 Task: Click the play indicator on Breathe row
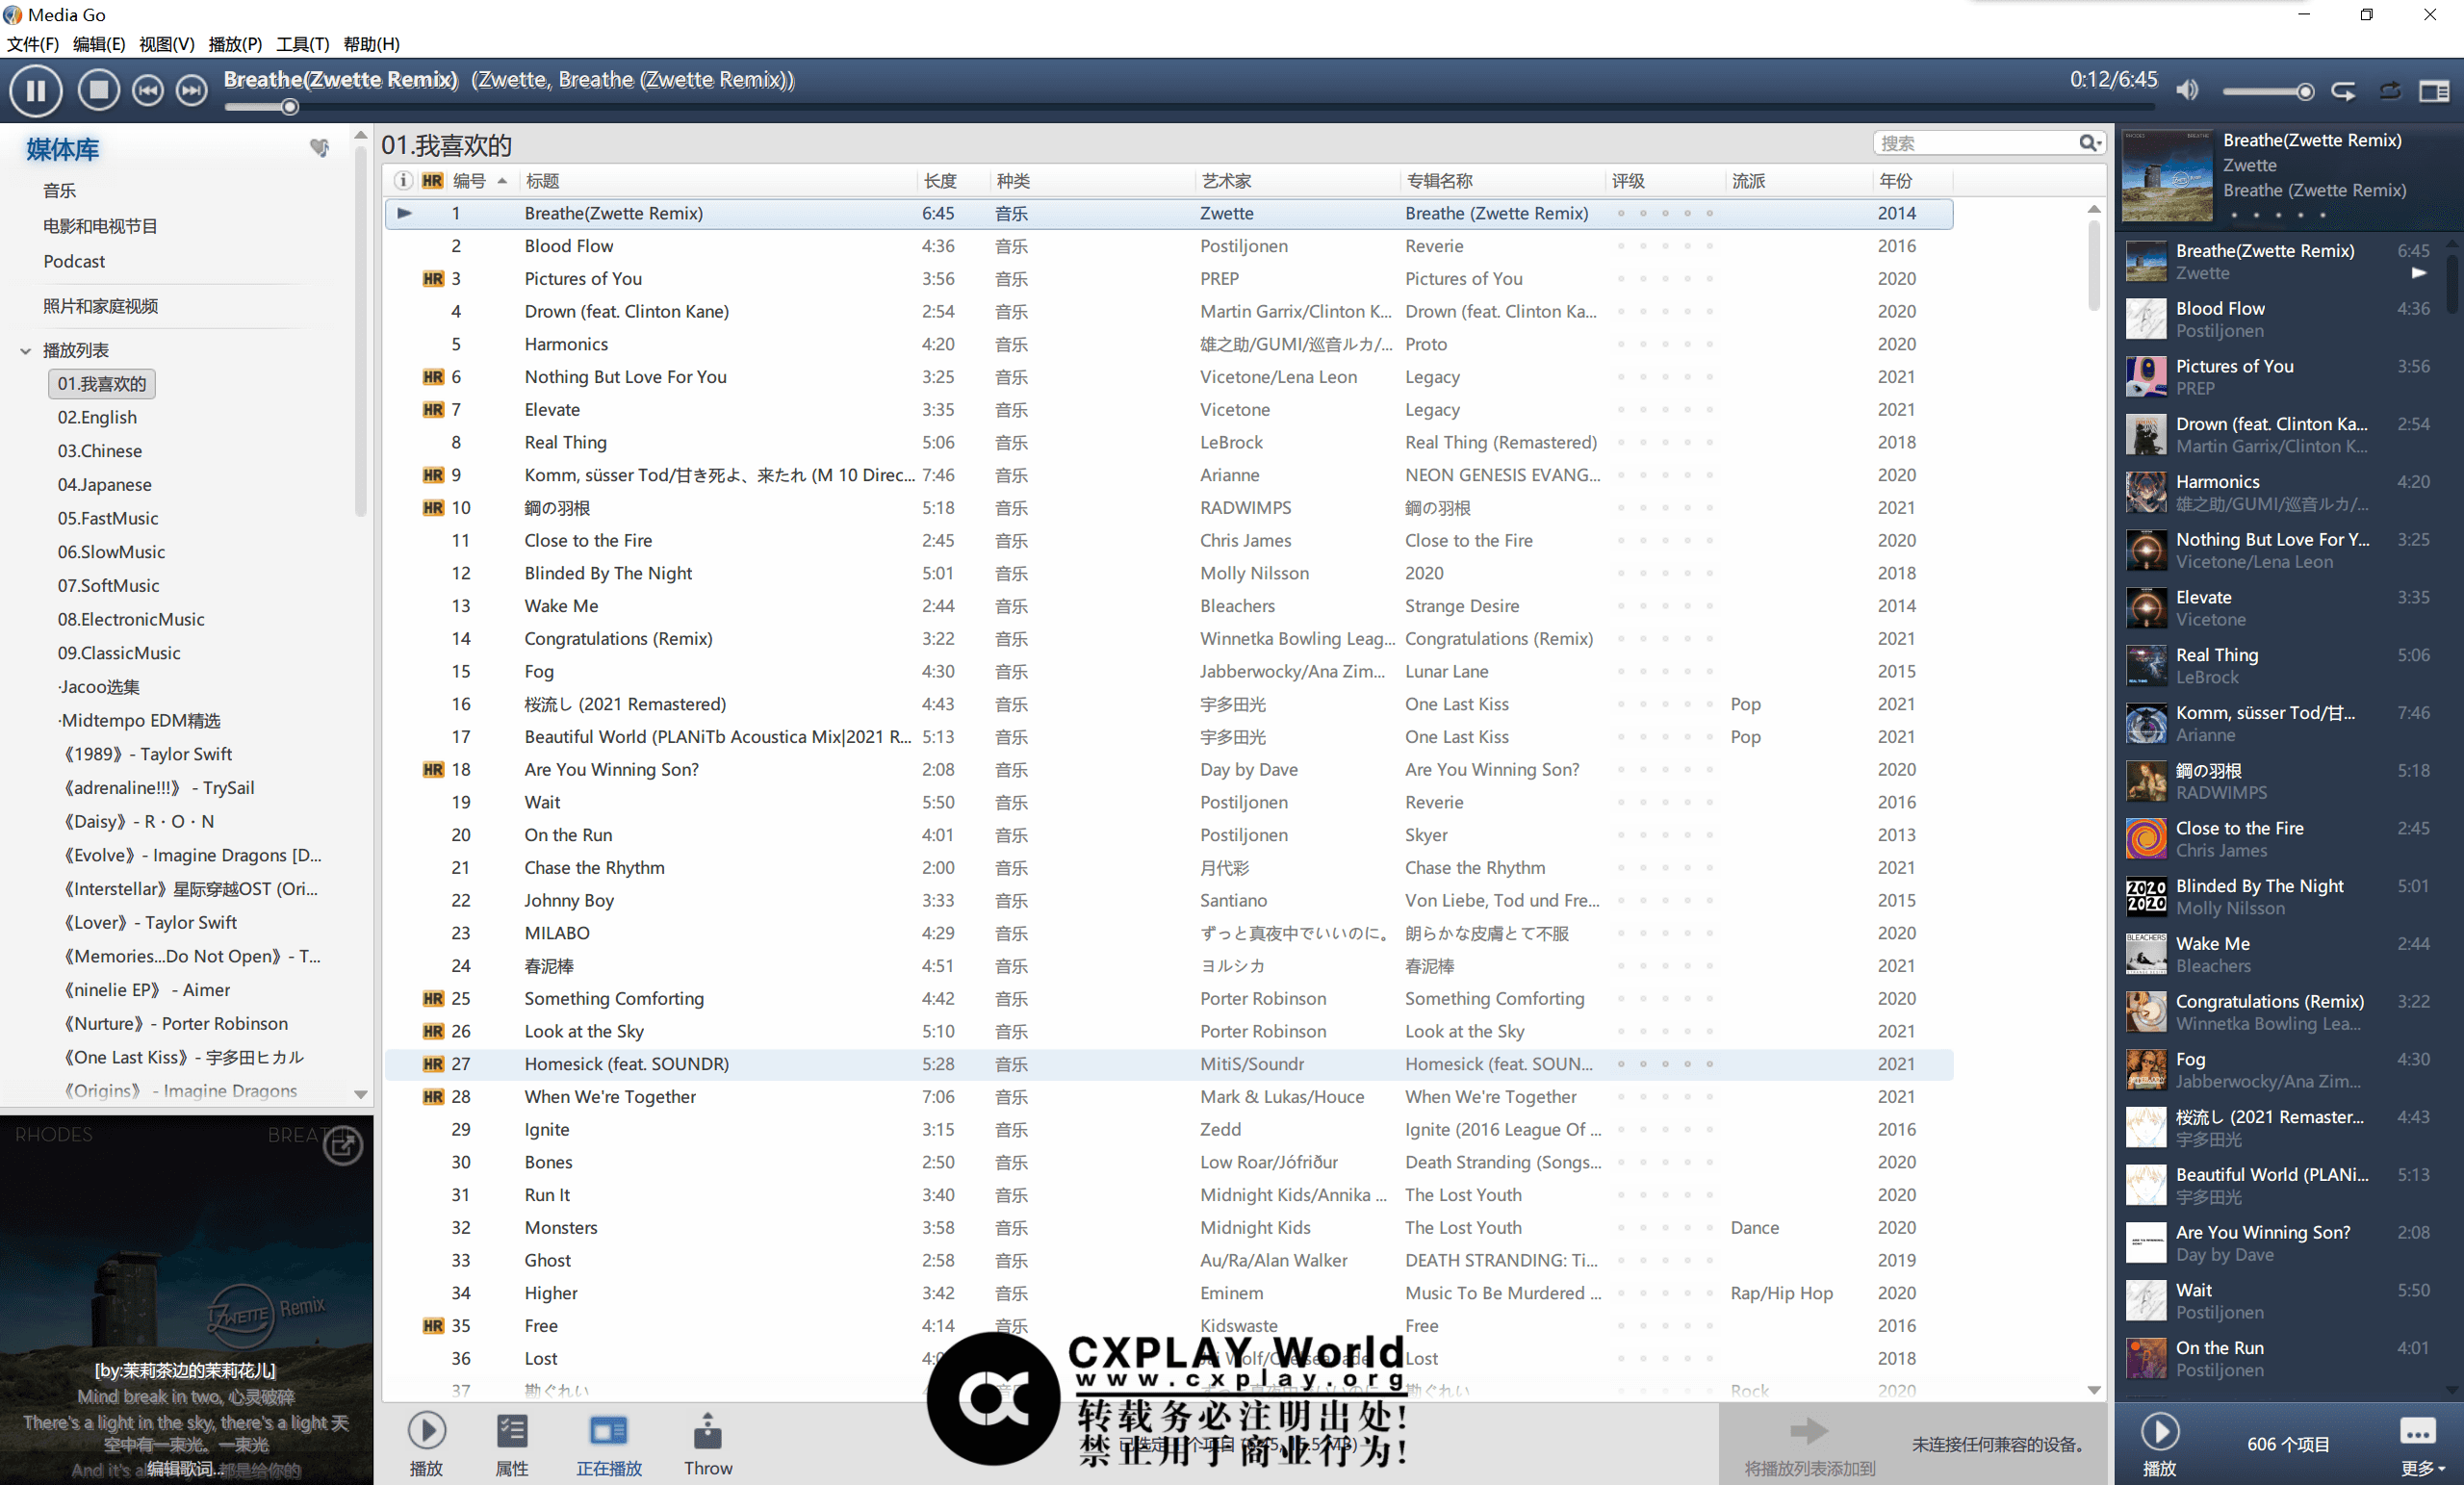(x=404, y=213)
